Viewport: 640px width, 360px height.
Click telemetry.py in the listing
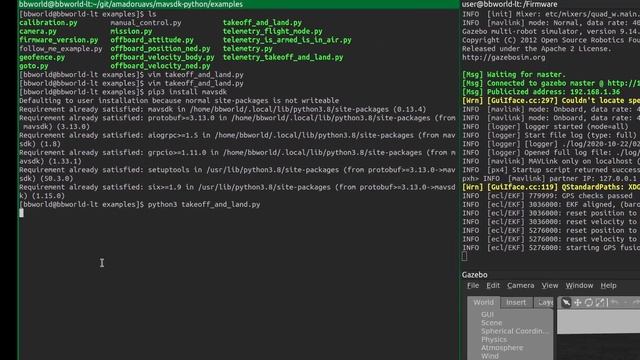[248, 49]
